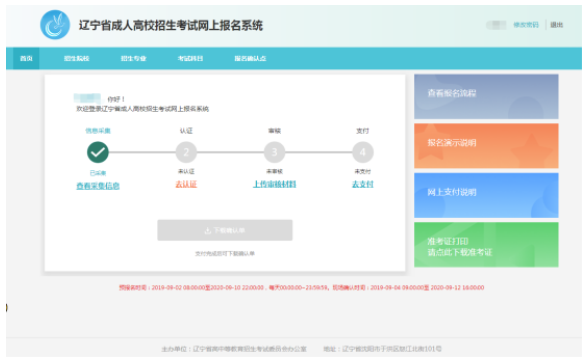587x360 pixels.
Task: Click the site title 辽宁省成人高校招生考试网上报名系统
Action: click(x=171, y=25)
